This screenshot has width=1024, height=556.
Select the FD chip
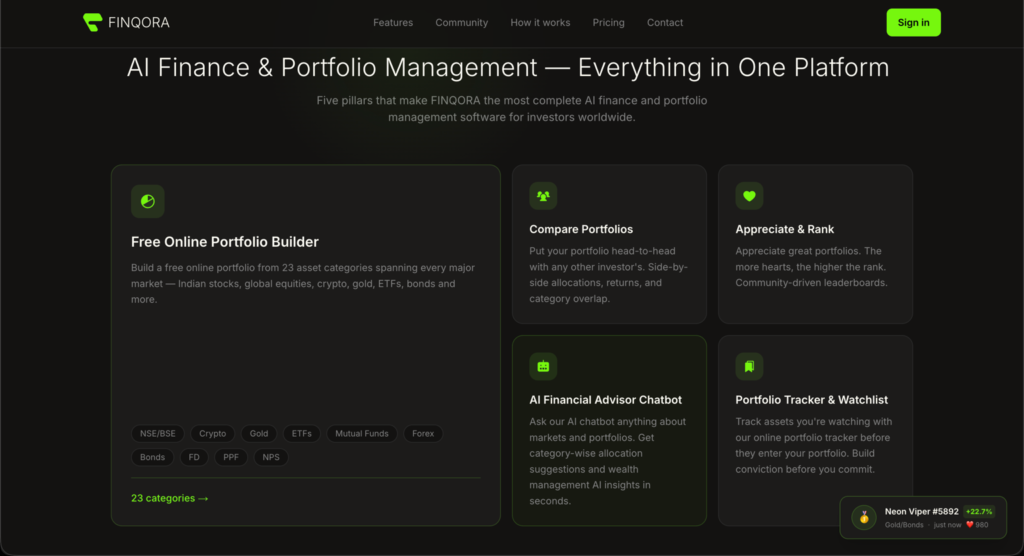pos(194,457)
